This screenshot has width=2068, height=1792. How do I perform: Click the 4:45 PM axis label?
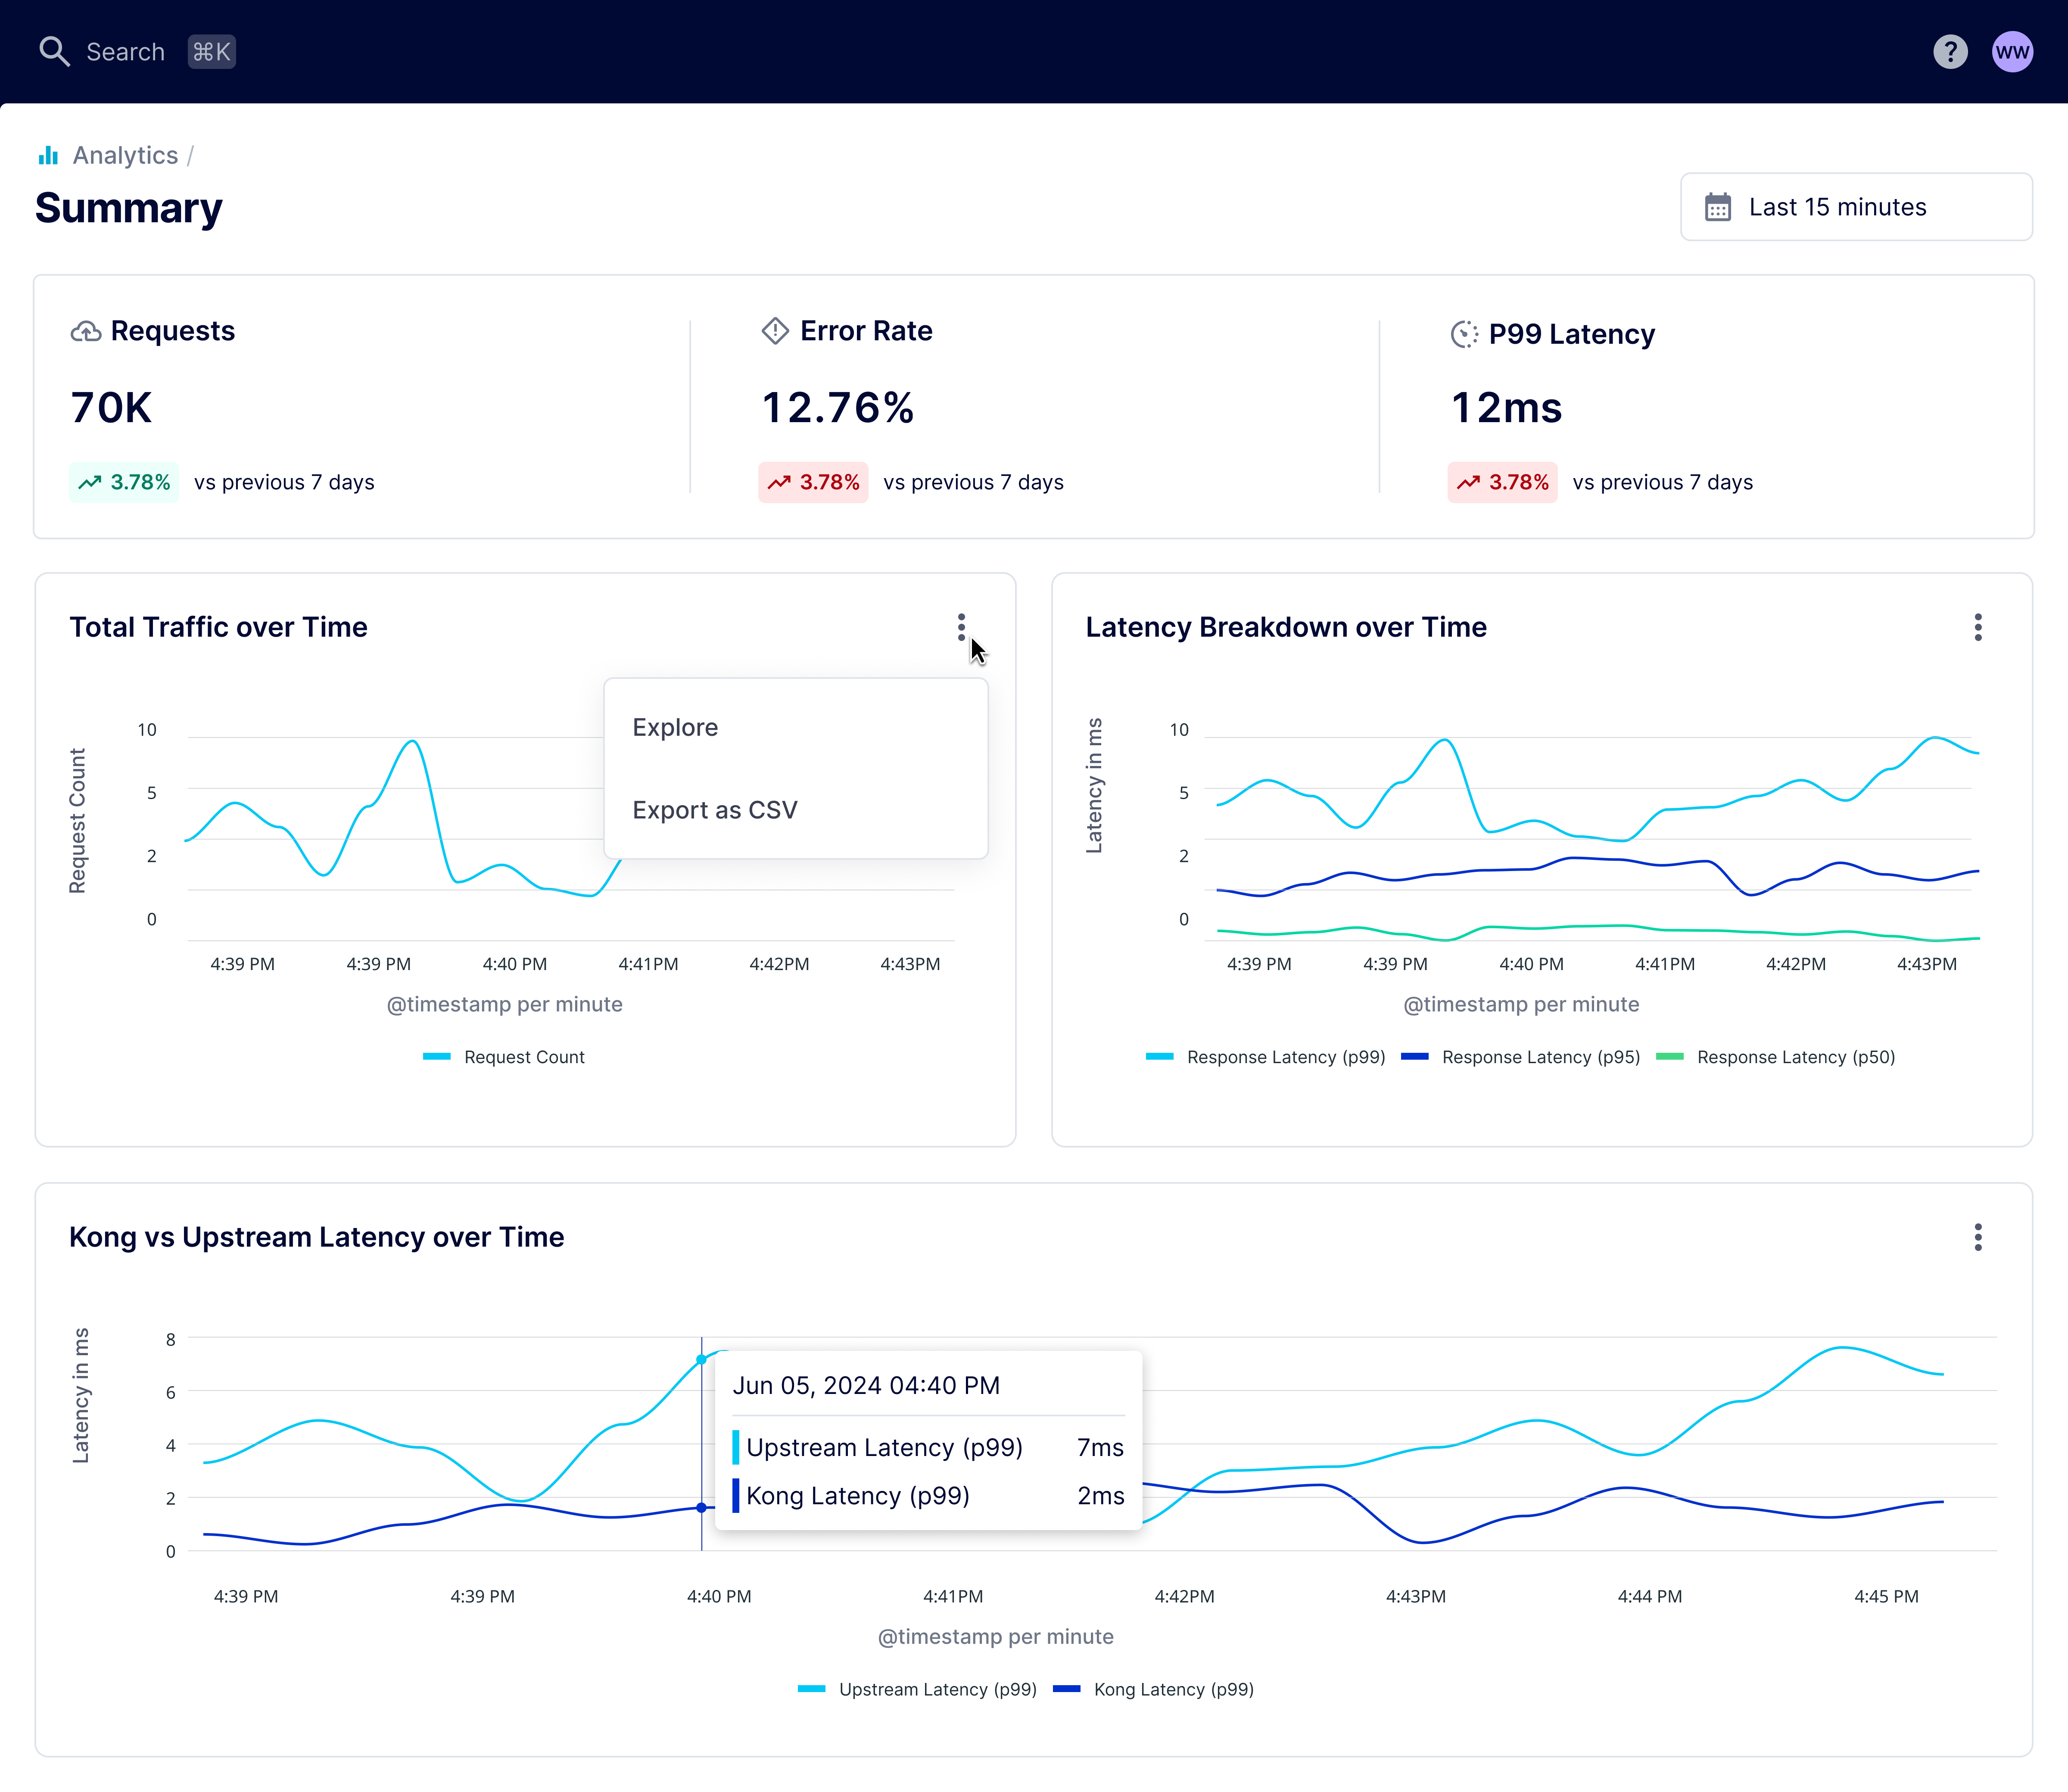tap(1886, 1596)
